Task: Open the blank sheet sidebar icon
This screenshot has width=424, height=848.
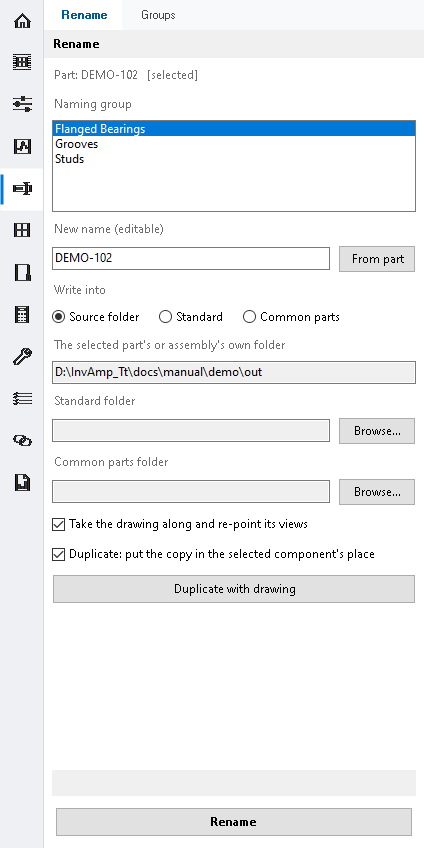Action: pos(22,273)
